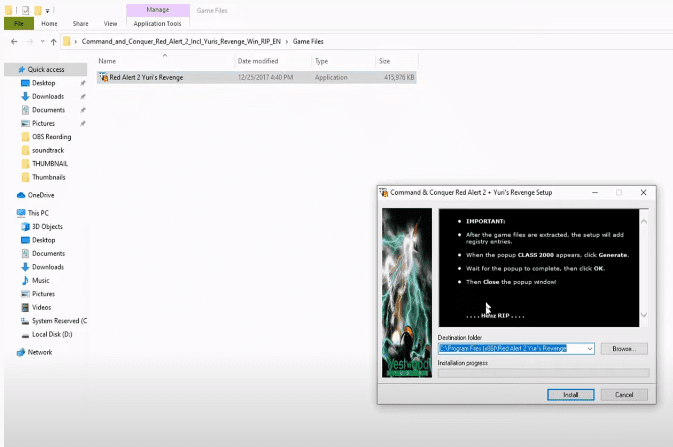
Task: Click the OneDrive cloud icon
Action: click(21, 195)
